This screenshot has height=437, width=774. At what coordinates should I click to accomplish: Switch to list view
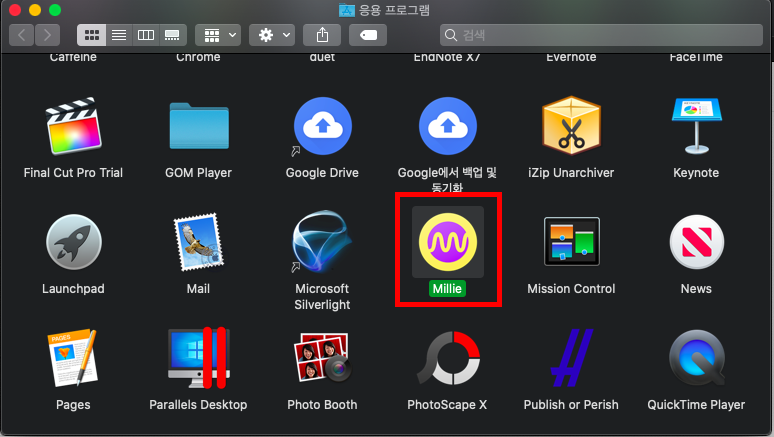coord(119,35)
